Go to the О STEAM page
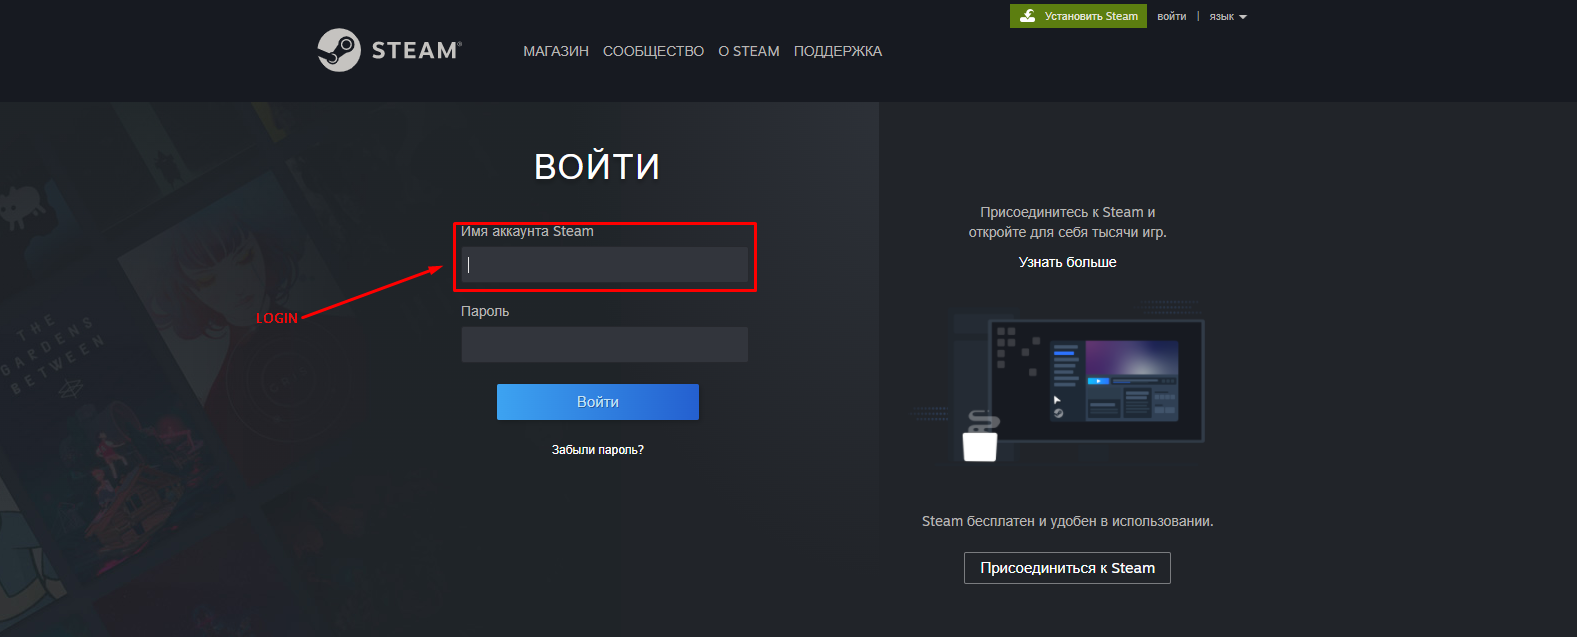 tap(748, 51)
